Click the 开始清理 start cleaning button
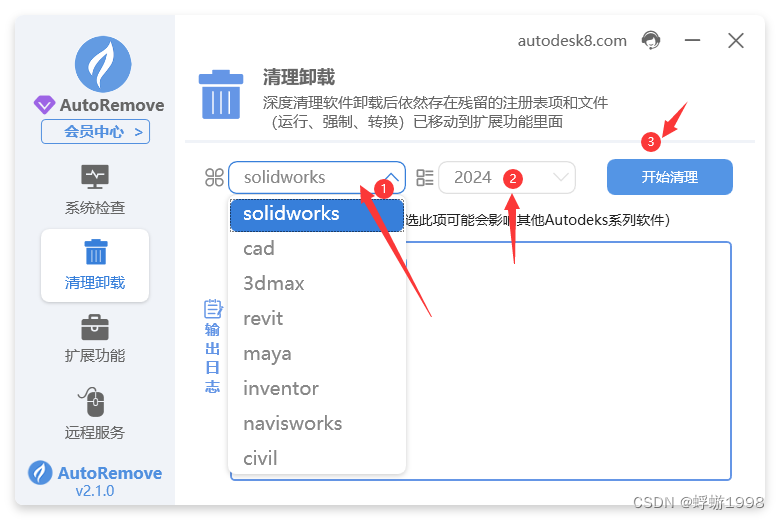 click(x=670, y=177)
